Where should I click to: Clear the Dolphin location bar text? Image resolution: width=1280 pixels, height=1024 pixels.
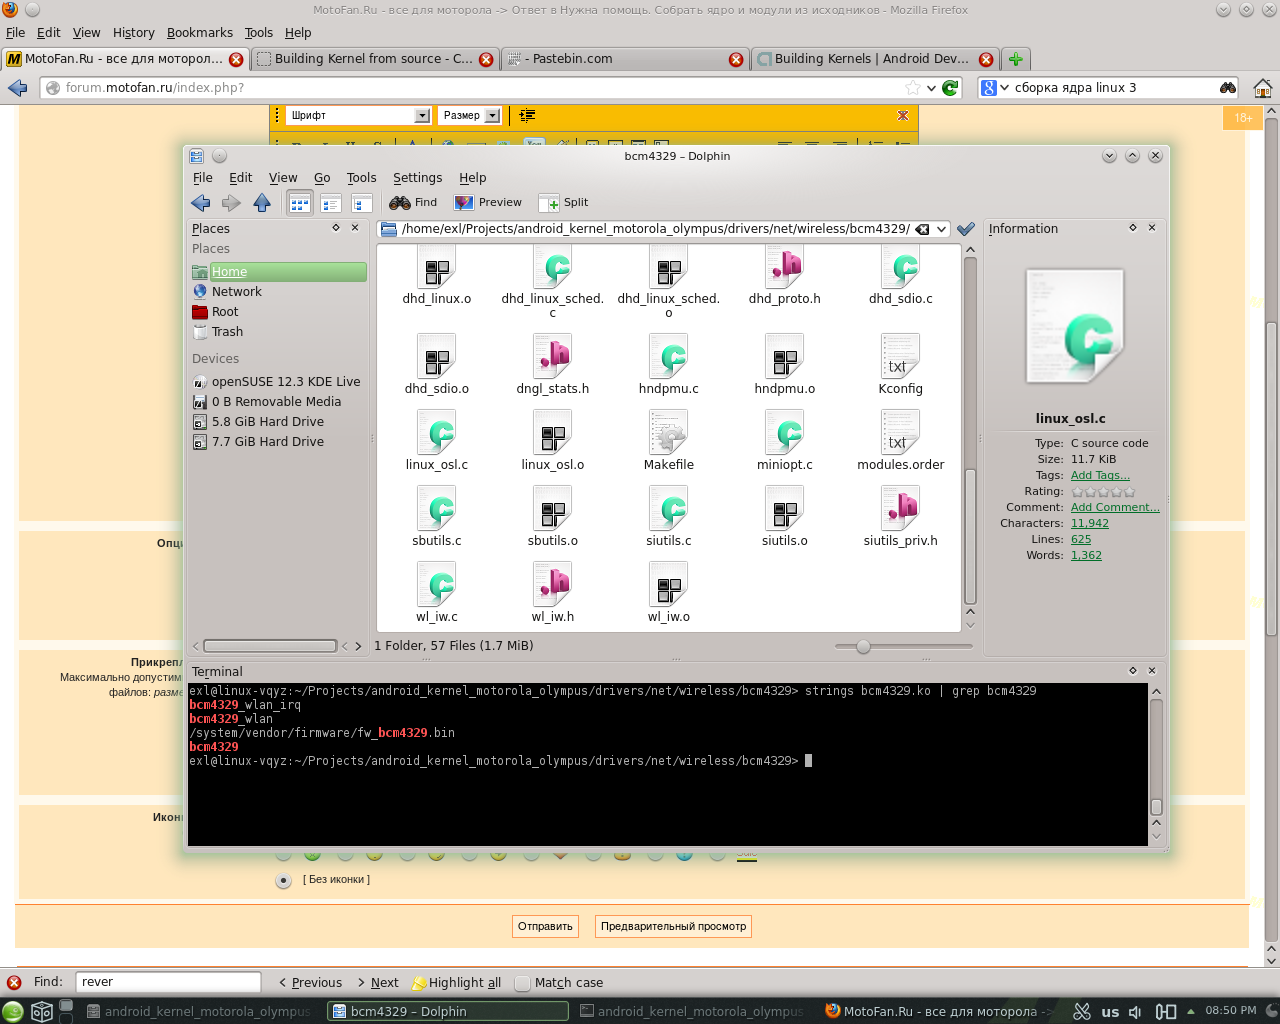922,229
